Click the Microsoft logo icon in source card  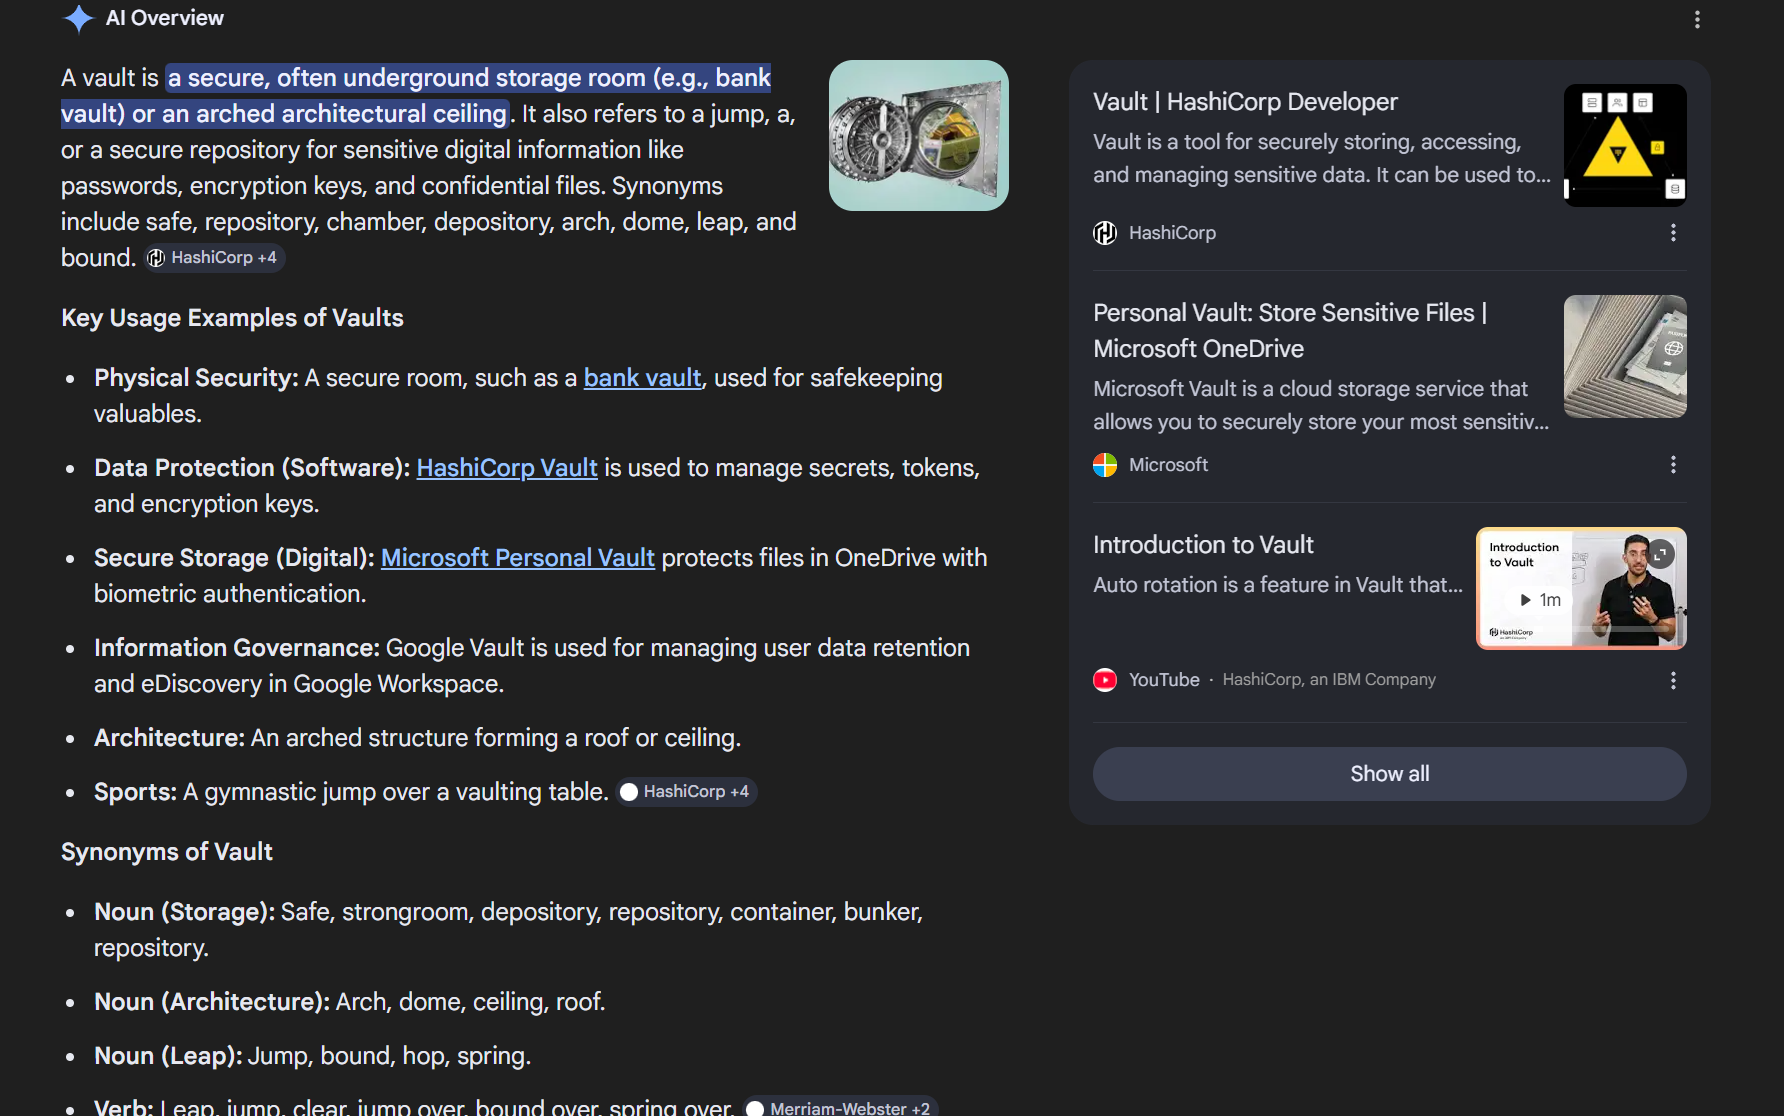tap(1105, 465)
